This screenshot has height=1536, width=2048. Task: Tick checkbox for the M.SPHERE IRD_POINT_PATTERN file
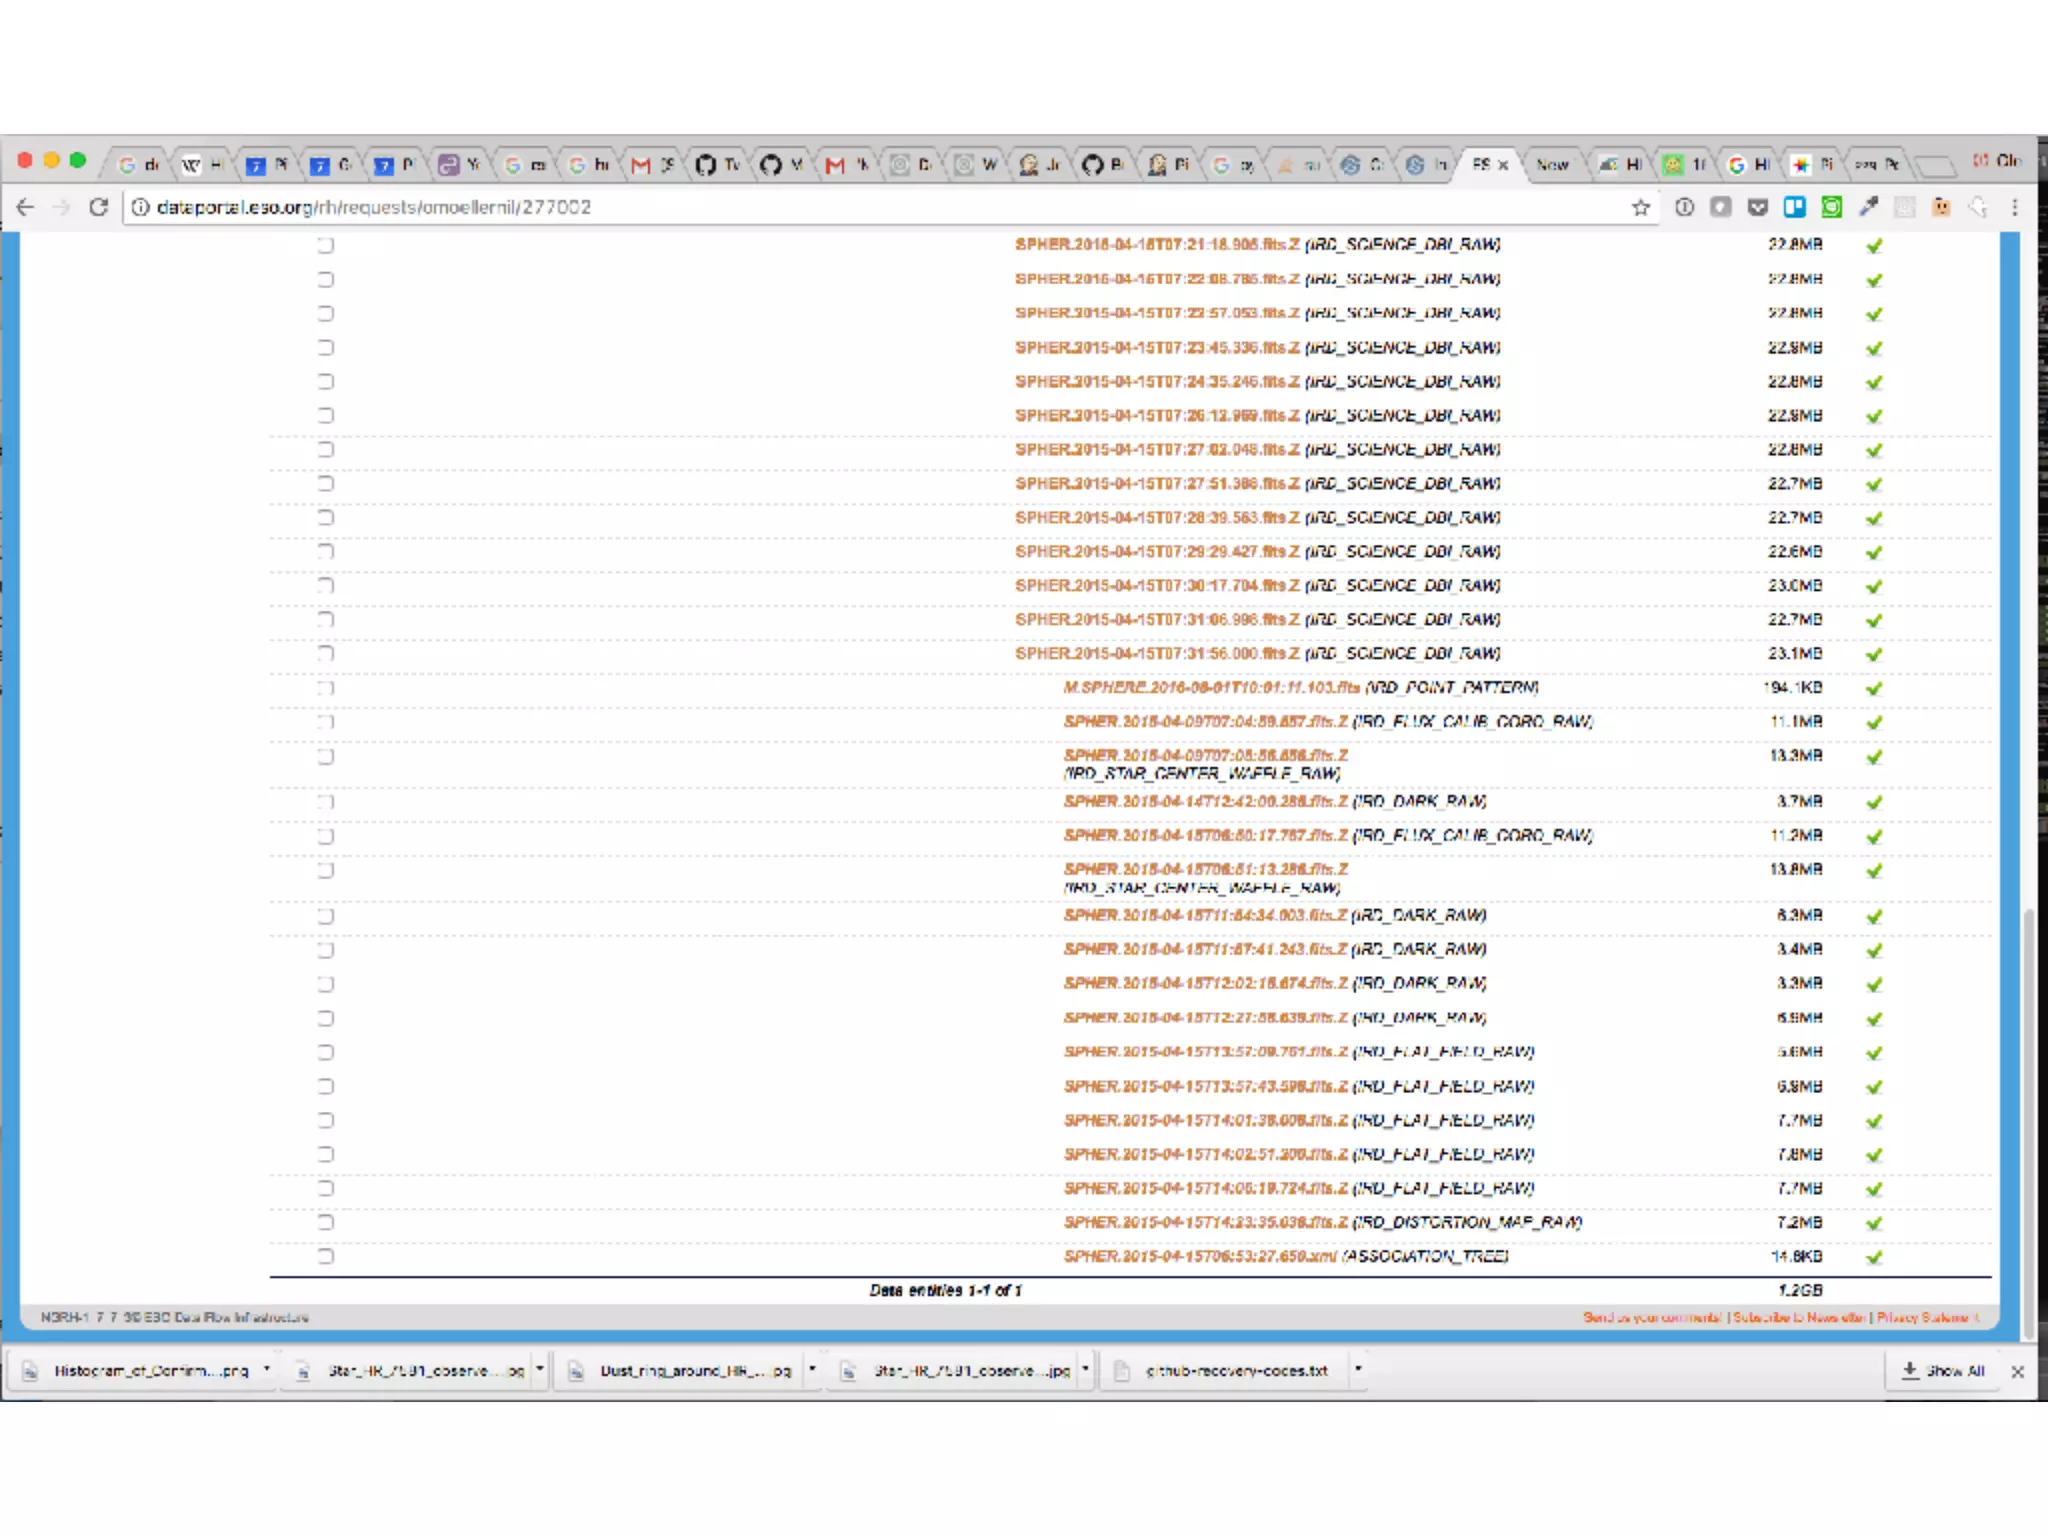coord(326,688)
